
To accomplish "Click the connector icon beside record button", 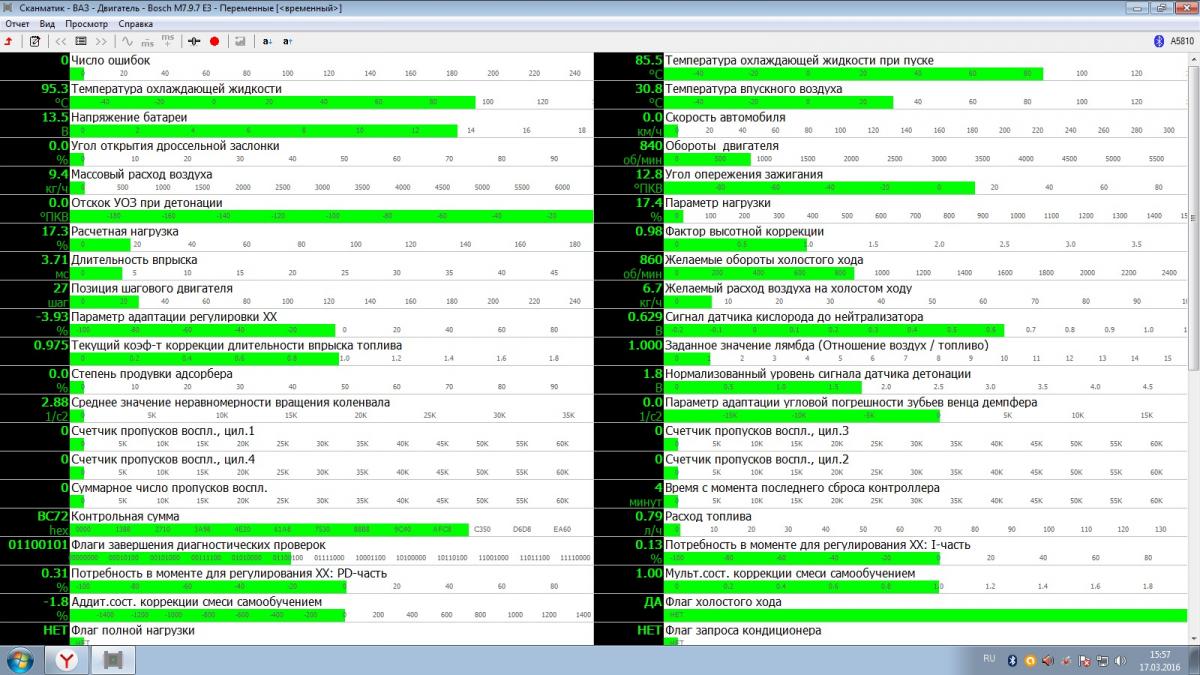I will (194, 41).
